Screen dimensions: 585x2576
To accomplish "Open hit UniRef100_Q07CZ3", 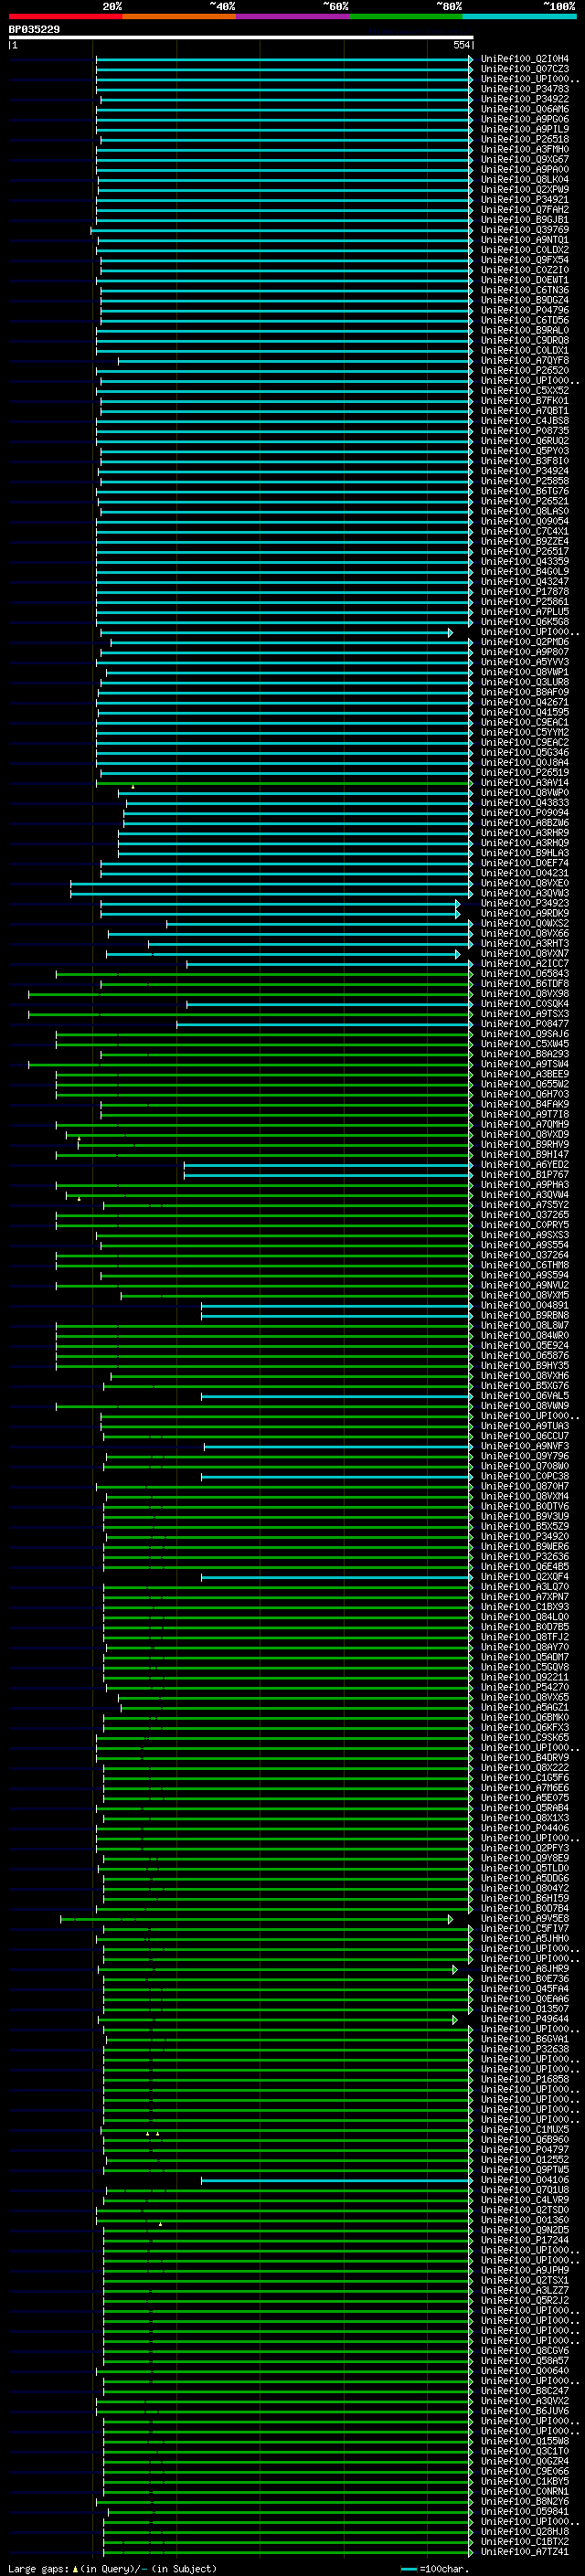I will (x=525, y=70).
